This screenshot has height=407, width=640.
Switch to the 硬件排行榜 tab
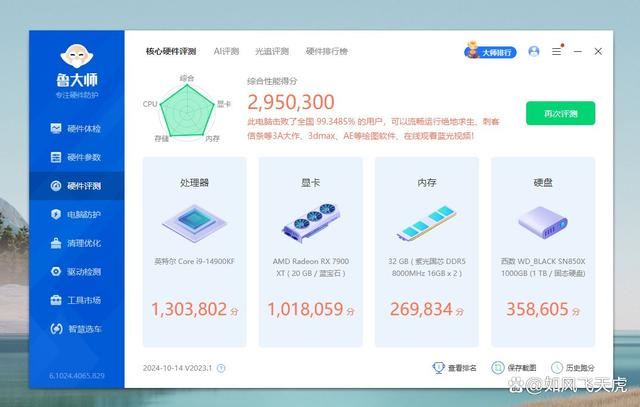(x=327, y=51)
